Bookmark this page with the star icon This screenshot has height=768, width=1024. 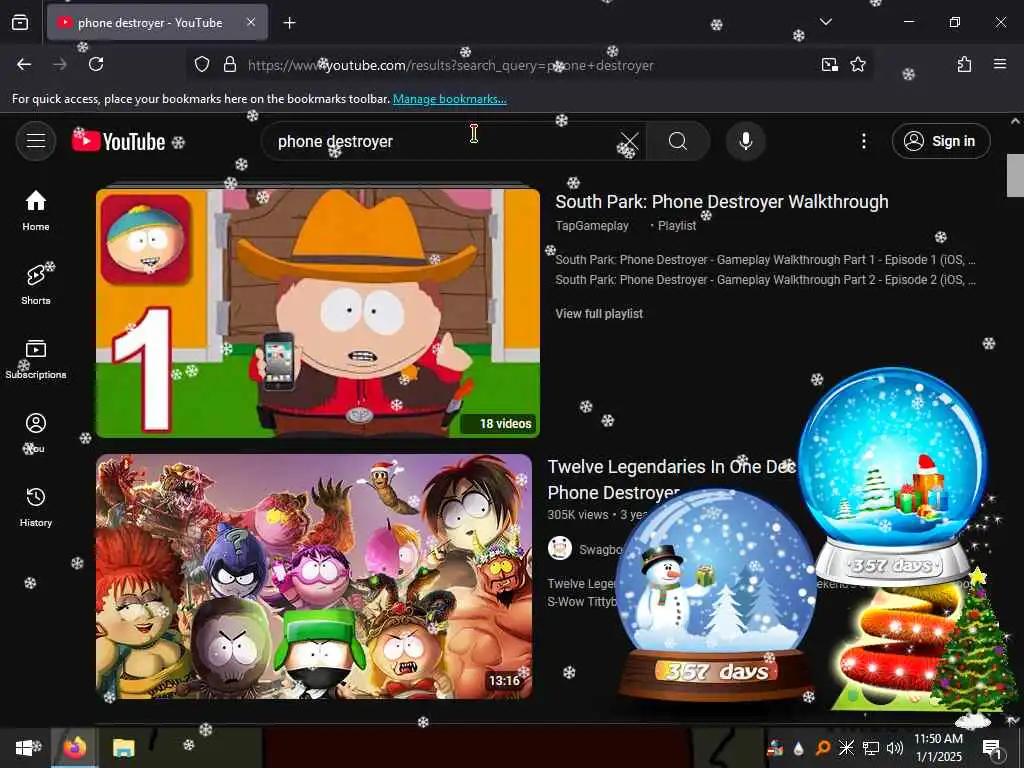[x=857, y=65]
